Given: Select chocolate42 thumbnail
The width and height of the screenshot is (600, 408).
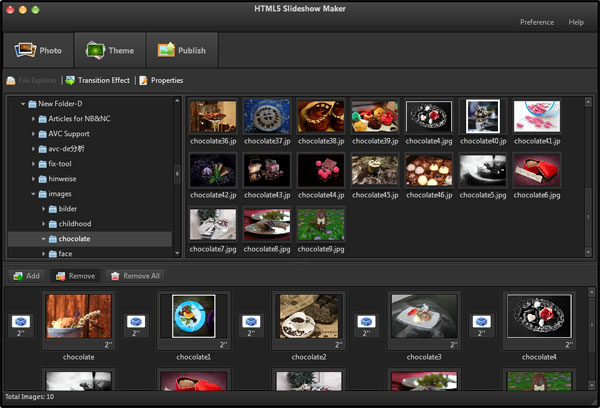Looking at the screenshot, I should coord(213,170).
